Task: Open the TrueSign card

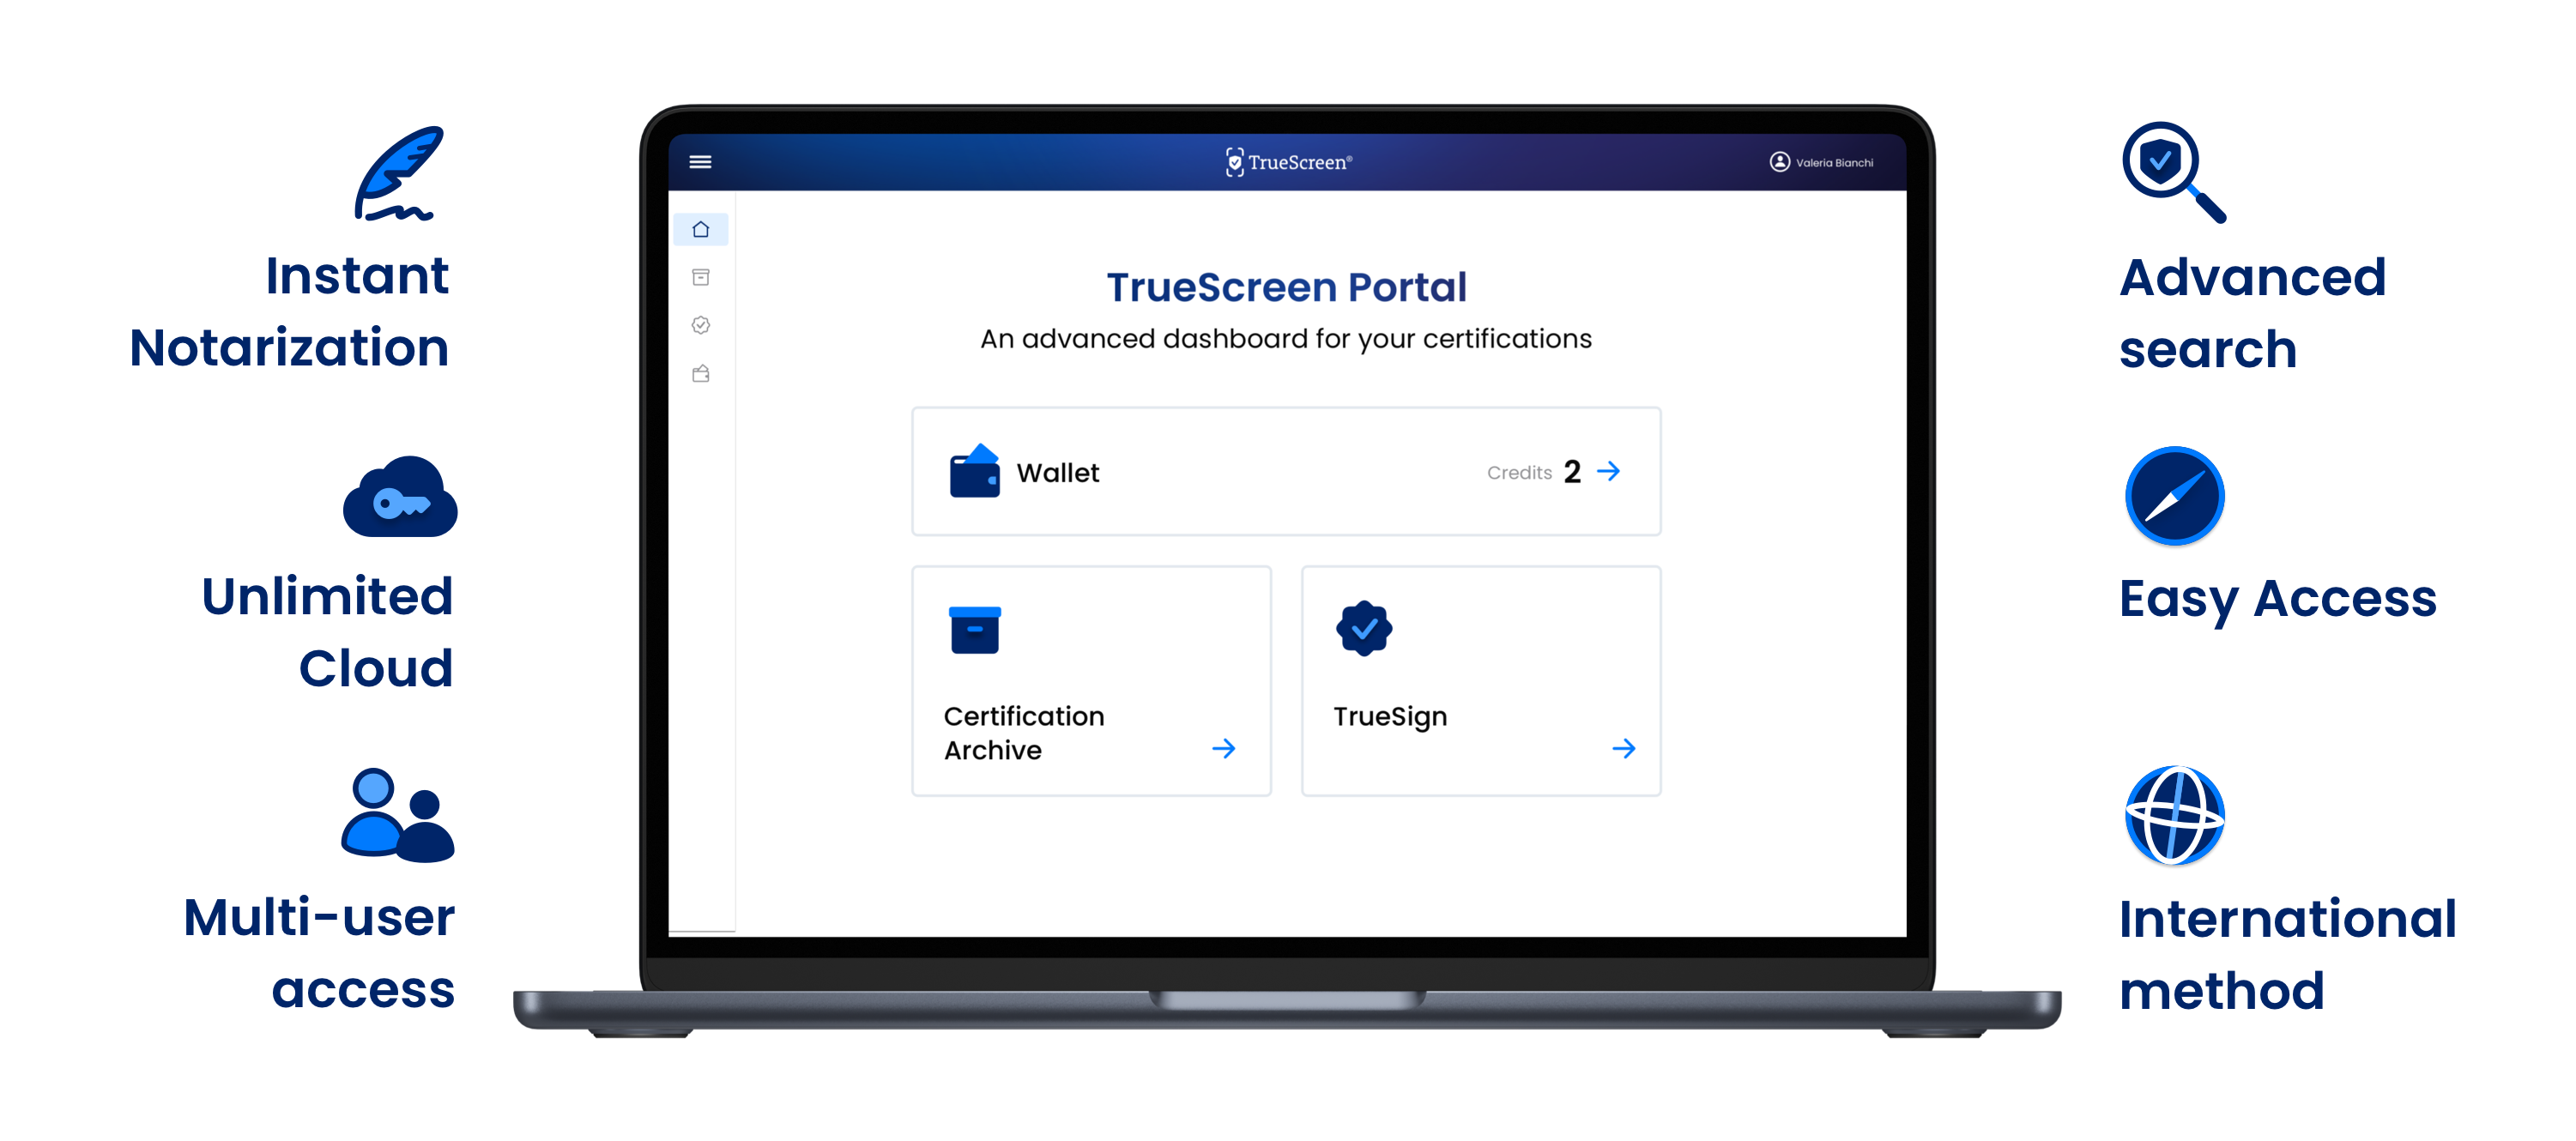Action: coord(1480,680)
